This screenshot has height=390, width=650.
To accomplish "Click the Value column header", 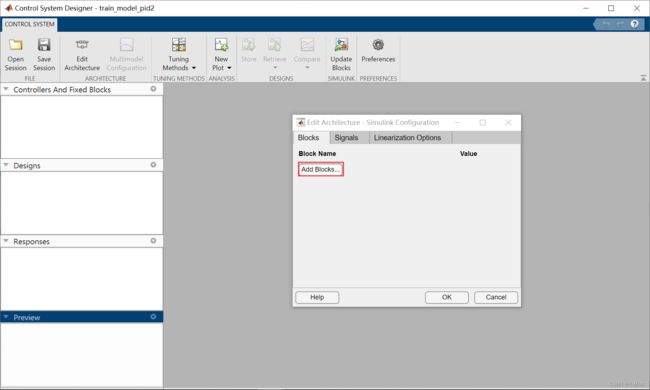I will [468, 153].
